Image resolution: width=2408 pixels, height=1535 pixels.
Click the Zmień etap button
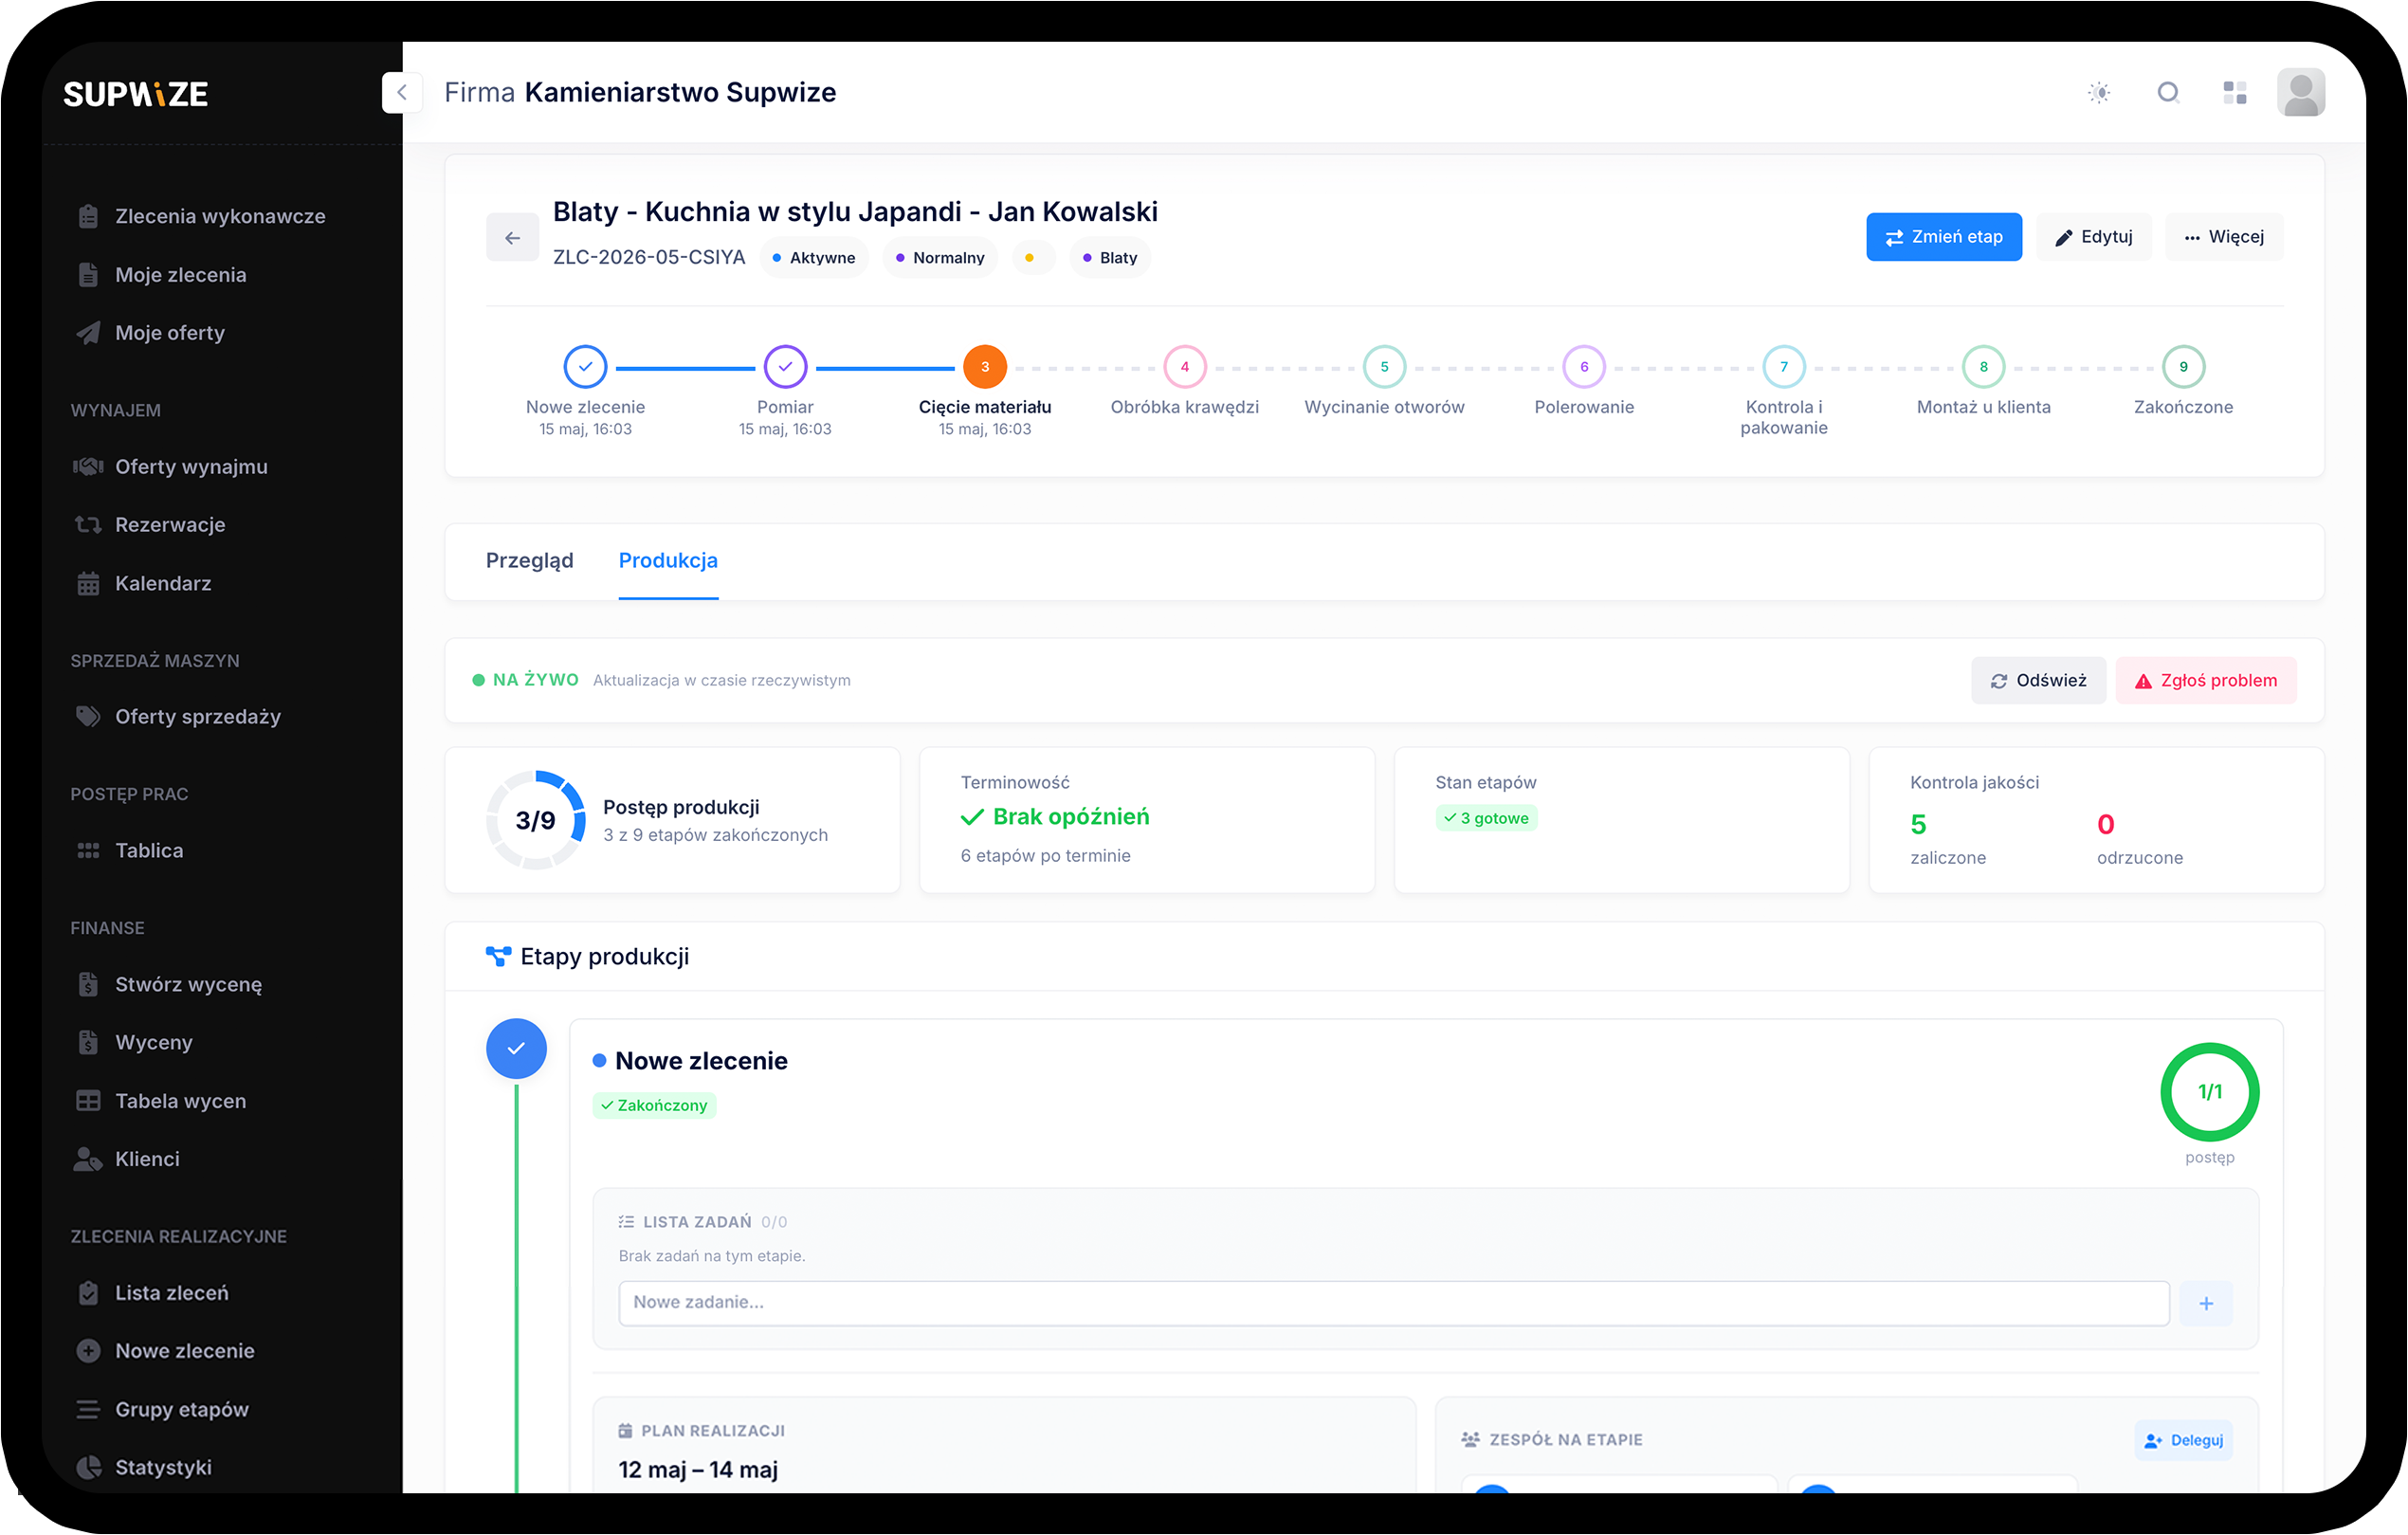(x=1944, y=237)
